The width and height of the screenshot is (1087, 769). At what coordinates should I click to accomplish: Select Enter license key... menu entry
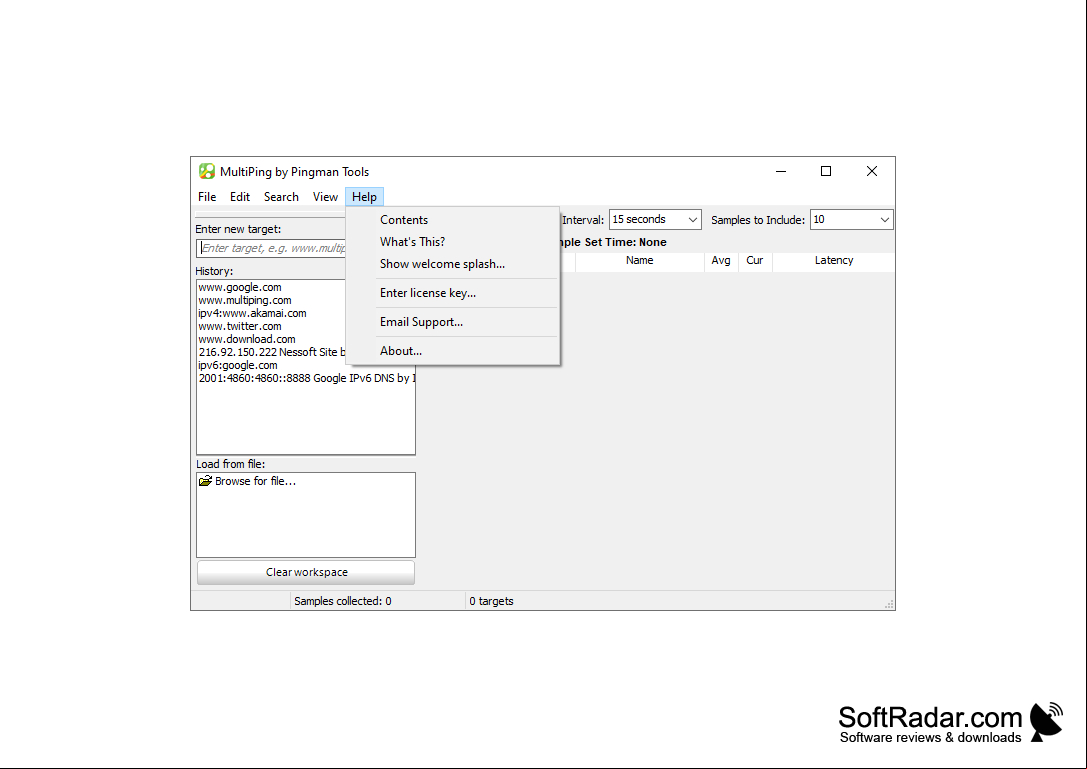tap(453, 293)
